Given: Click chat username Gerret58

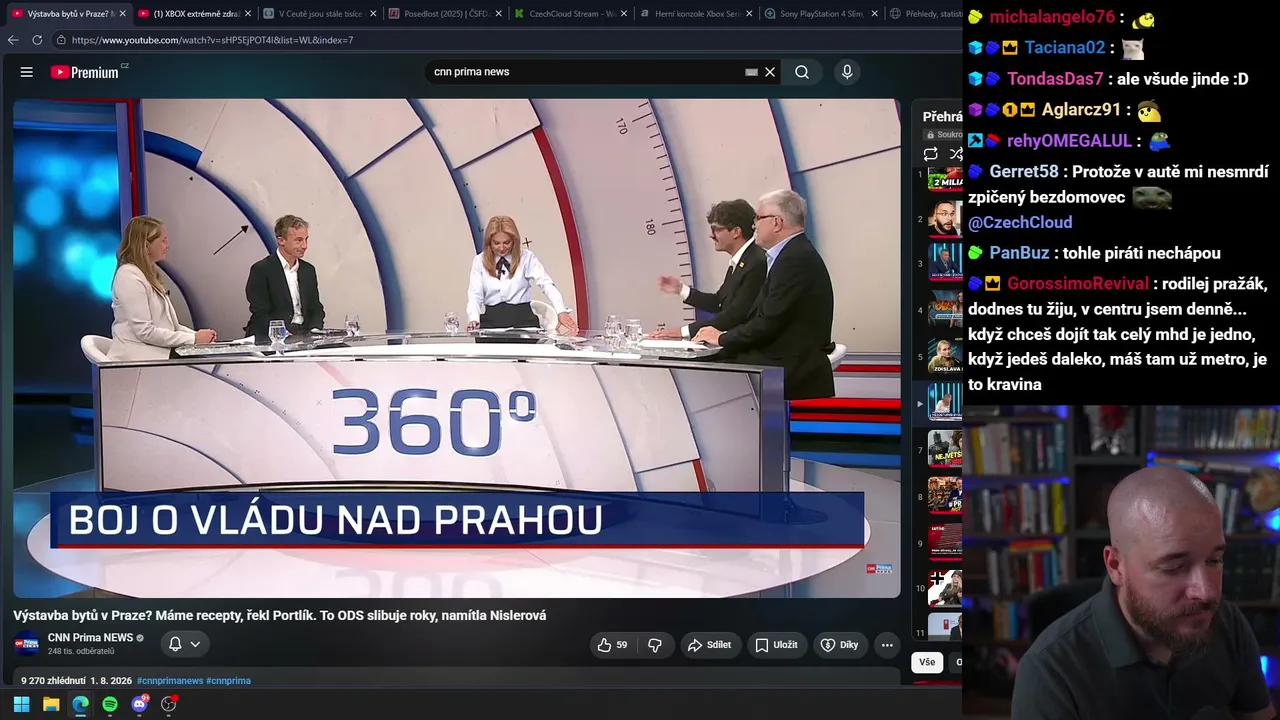Looking at the screenshot, I should (x=1024, y=172).
